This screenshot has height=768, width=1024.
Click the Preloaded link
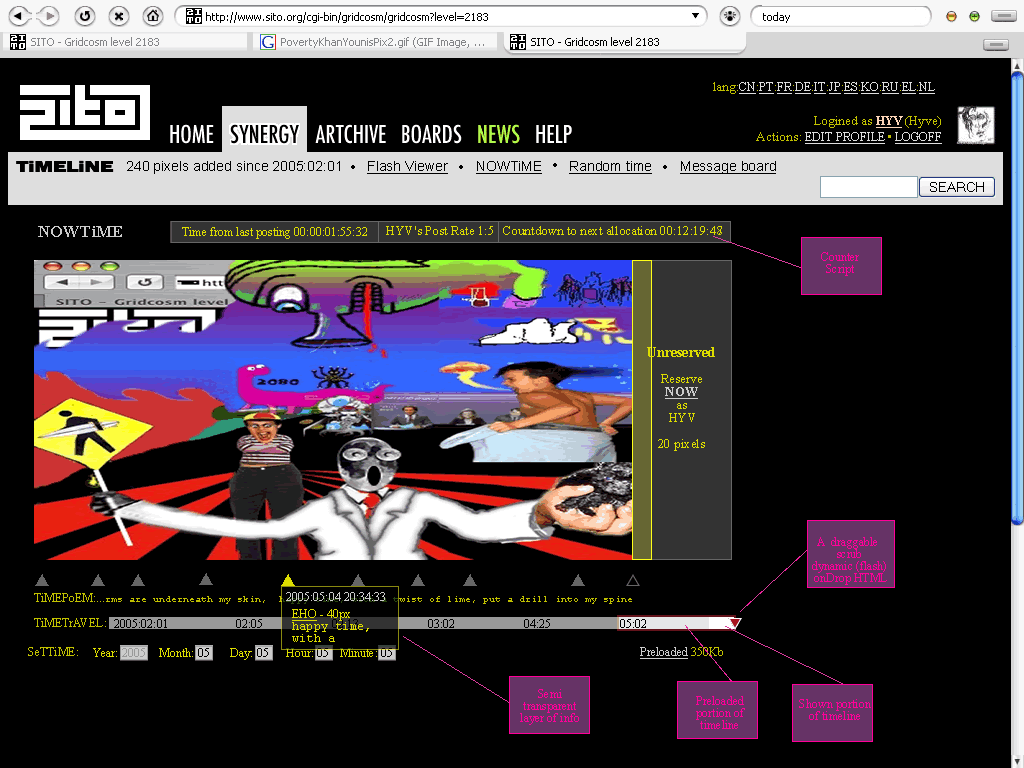click(x=664, y=652)
